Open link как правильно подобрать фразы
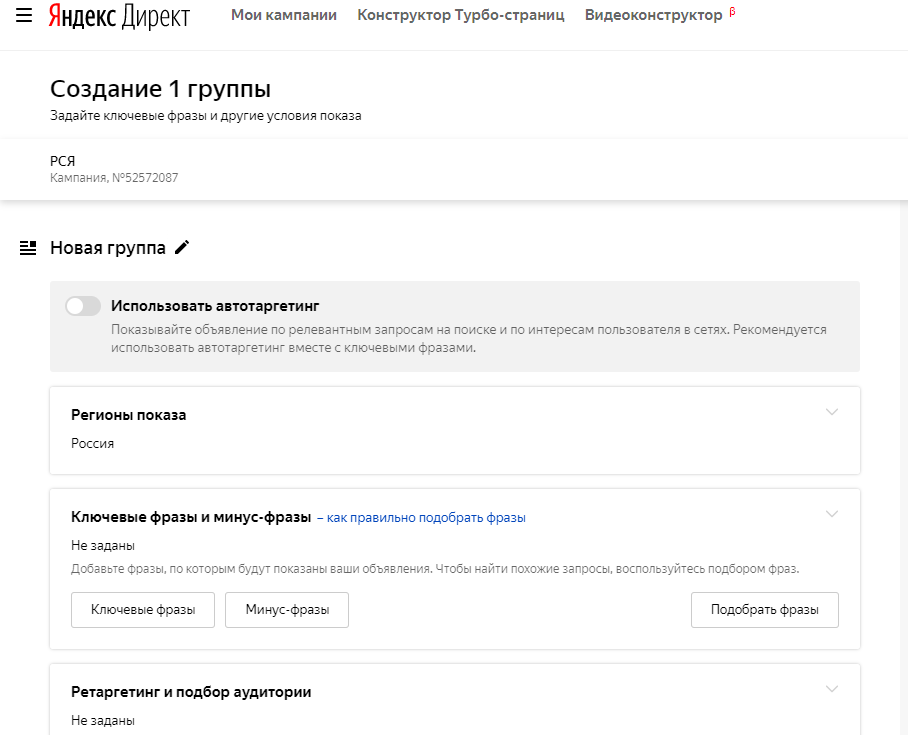Viewport: 908px width, 735px height. (426, 517)
